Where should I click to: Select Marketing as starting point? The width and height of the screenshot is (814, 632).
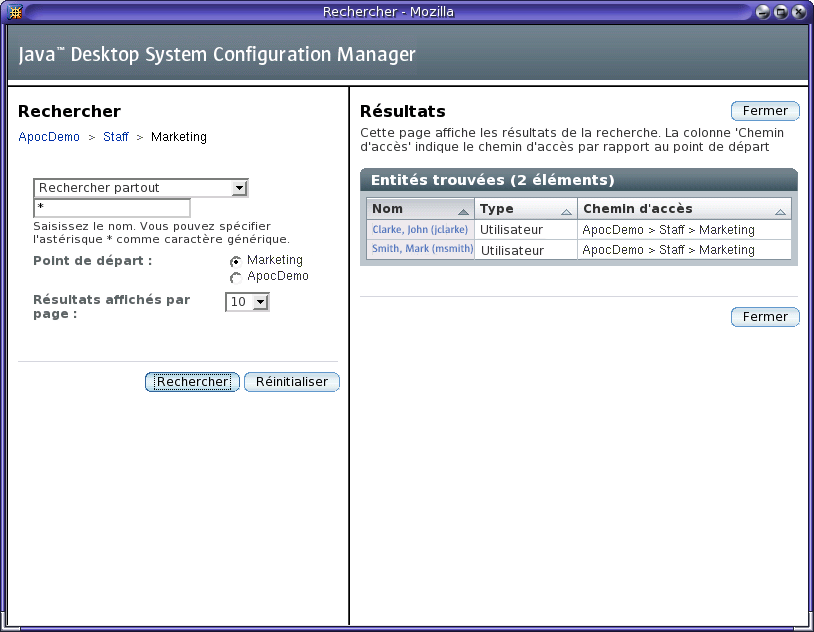[x=236, y=261]
